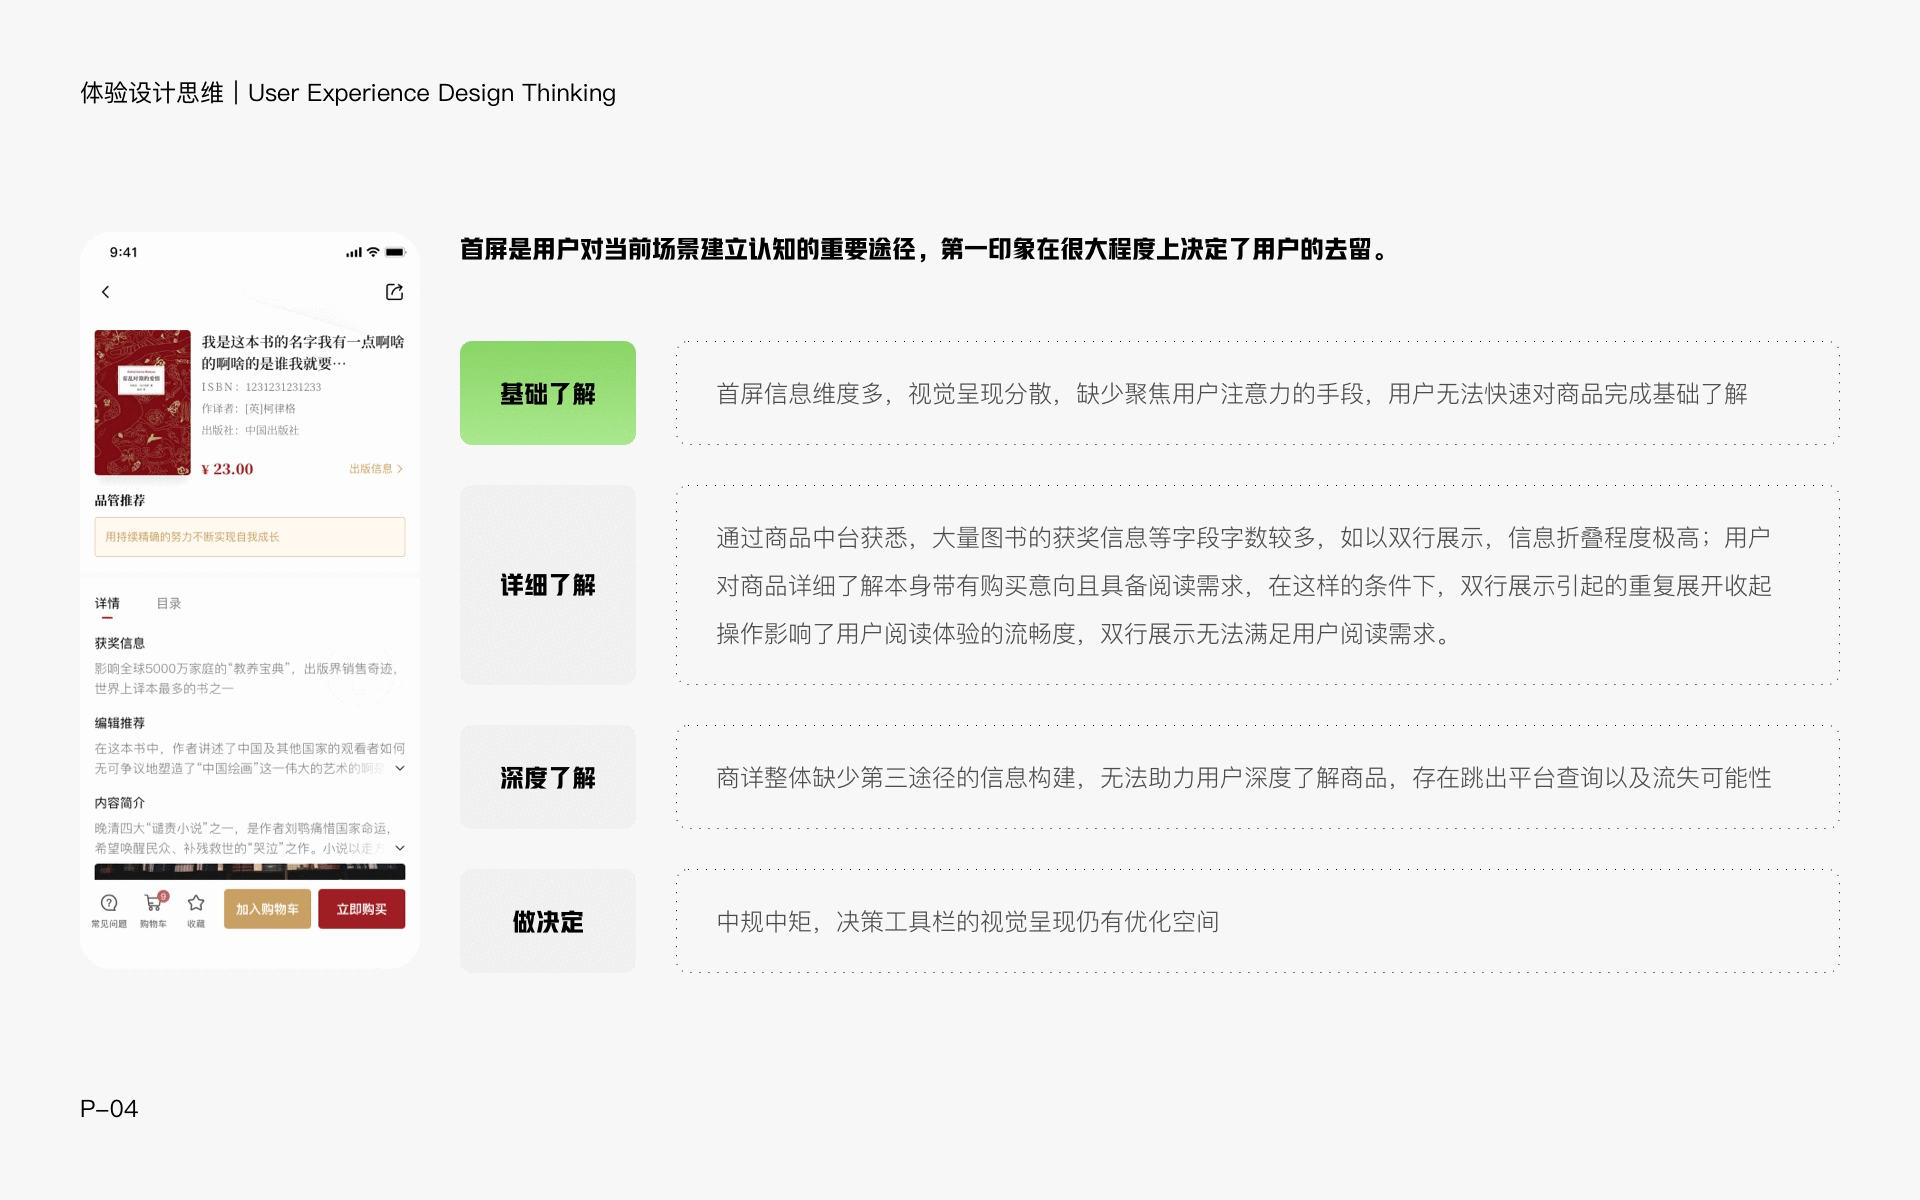Select the 做决定 card
Screen dimensions: 1920x1200
[548, 921]
